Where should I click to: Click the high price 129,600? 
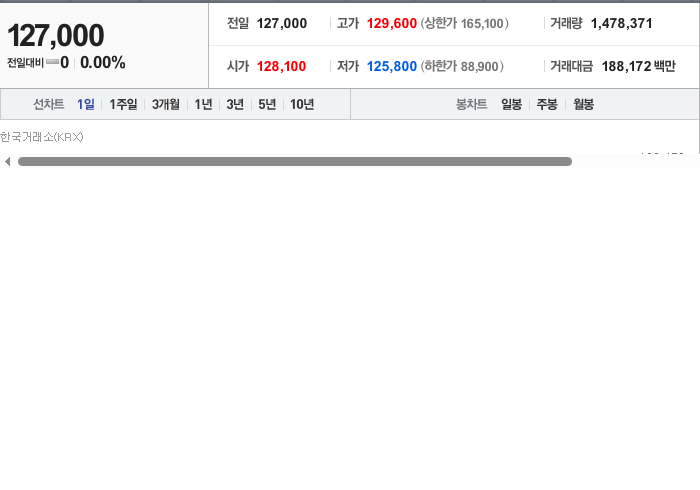pos(392,24)
